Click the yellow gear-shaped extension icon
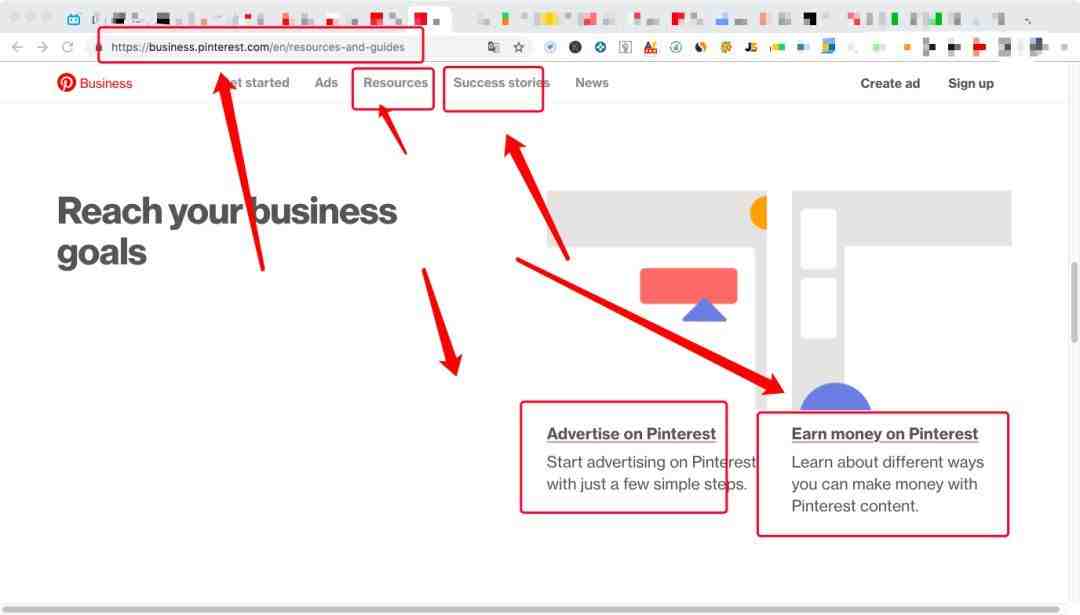Viewport: 1080px width, 615px height. point(726,47)
